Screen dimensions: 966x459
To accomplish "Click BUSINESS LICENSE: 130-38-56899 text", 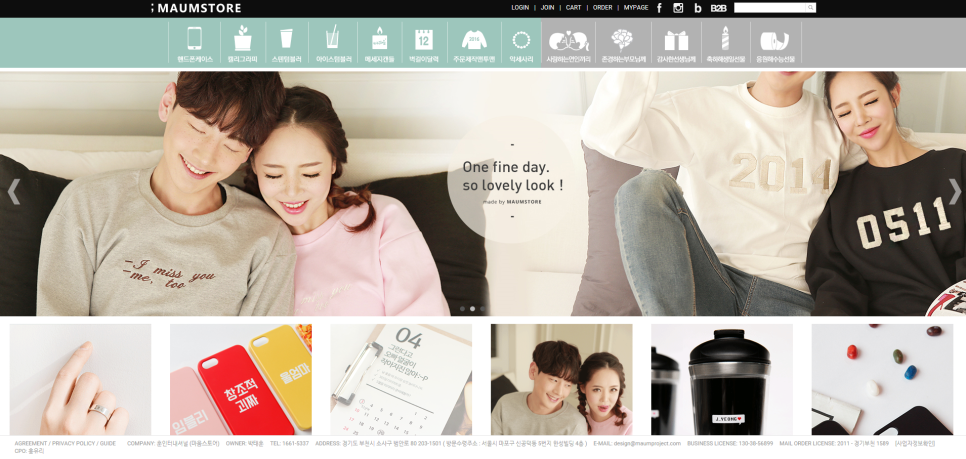I will [x=730, y=444].
